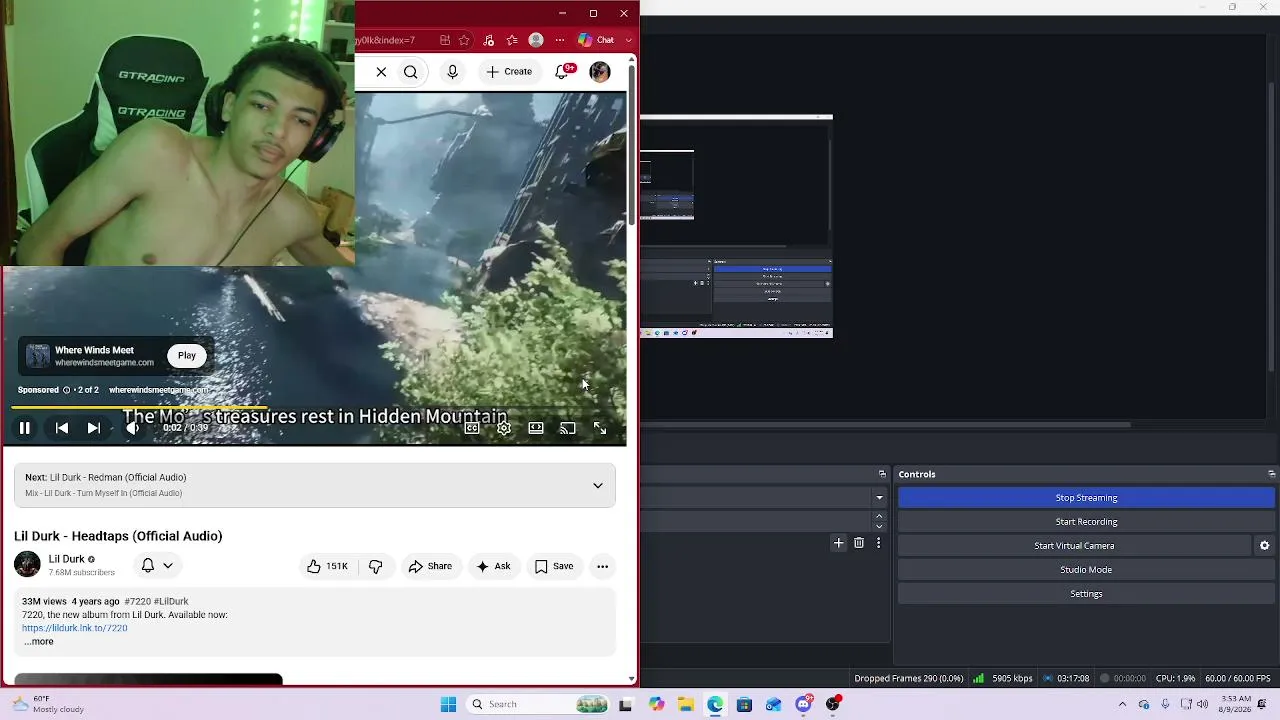Open YouTube player settings gear

click(x=504, y=428)
